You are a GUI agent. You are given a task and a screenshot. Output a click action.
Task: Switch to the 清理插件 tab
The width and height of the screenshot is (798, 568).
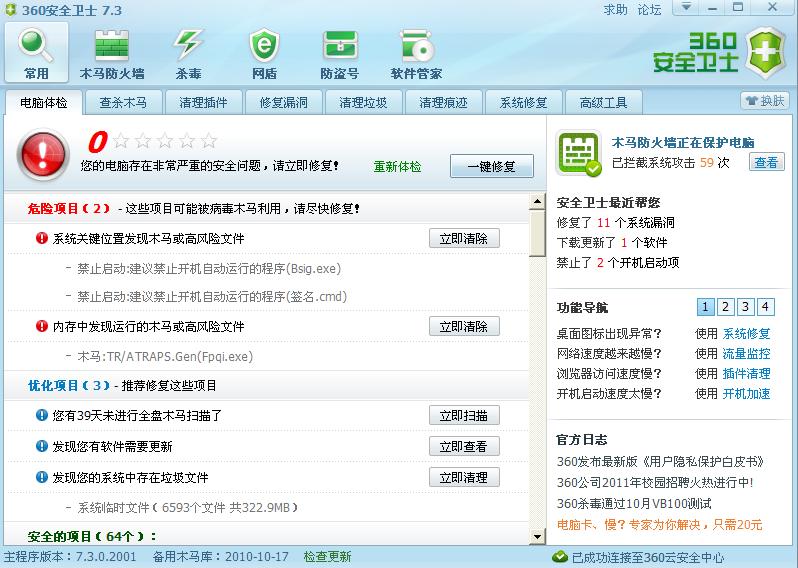pos(203,103)
